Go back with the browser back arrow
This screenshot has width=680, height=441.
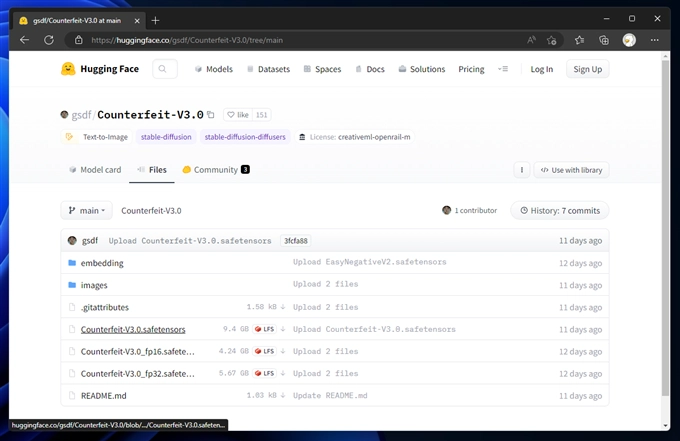click(24, 40)
